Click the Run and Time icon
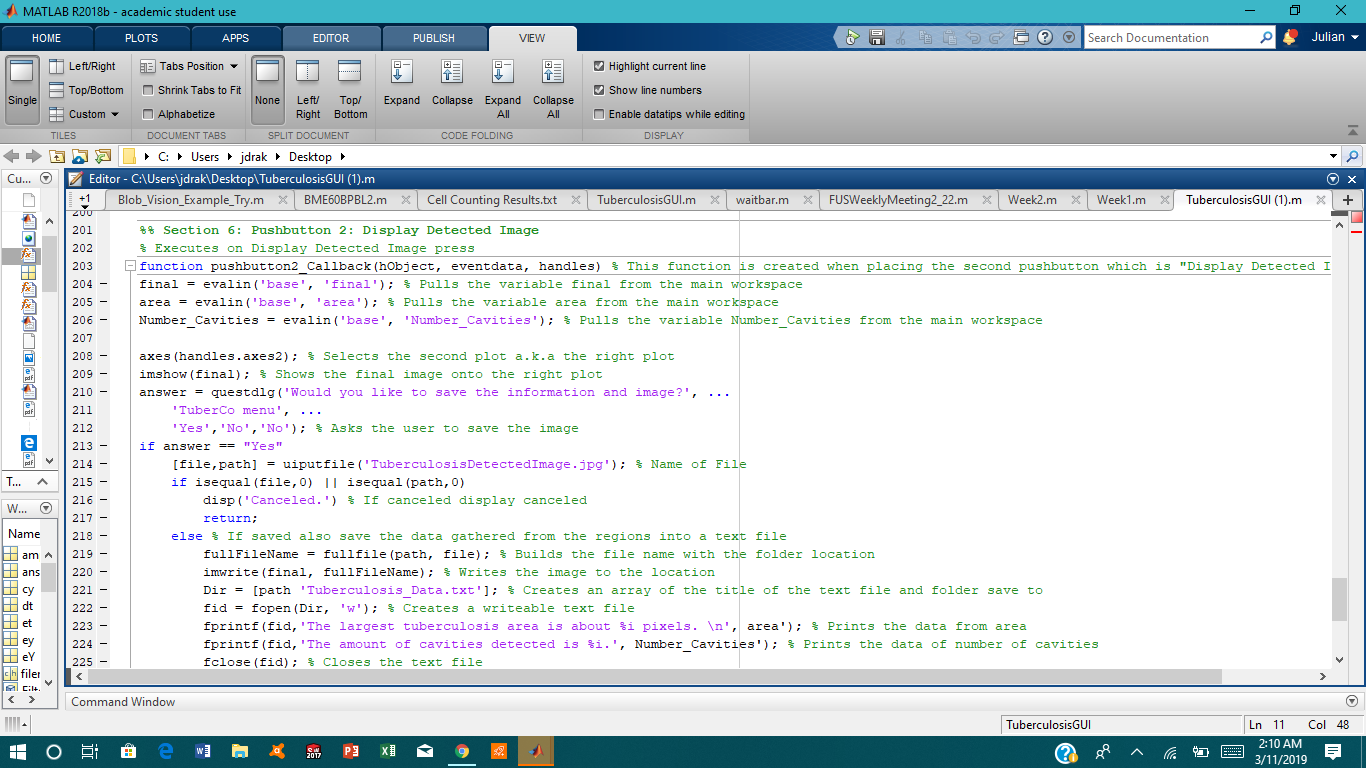The width and height of the screenshot is (1366, 768). [852, 37]
